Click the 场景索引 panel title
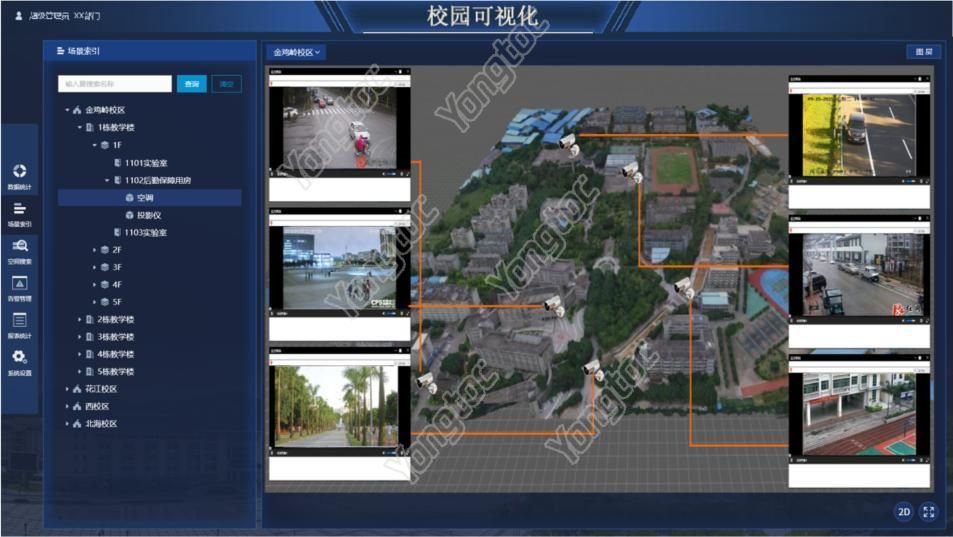The width and height of the screenshot is (953, 537). tap(84, 51)
